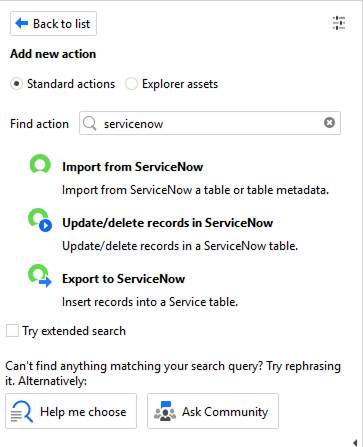
Task: Click the magnifier icon in search box
Action: (90, 123)
